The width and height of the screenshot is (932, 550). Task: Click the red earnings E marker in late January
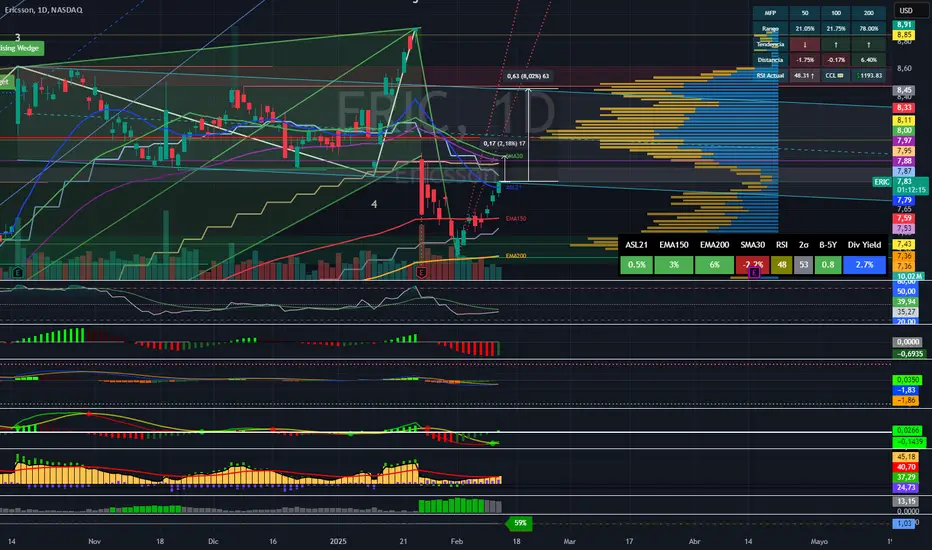click(x=421, y=273)
